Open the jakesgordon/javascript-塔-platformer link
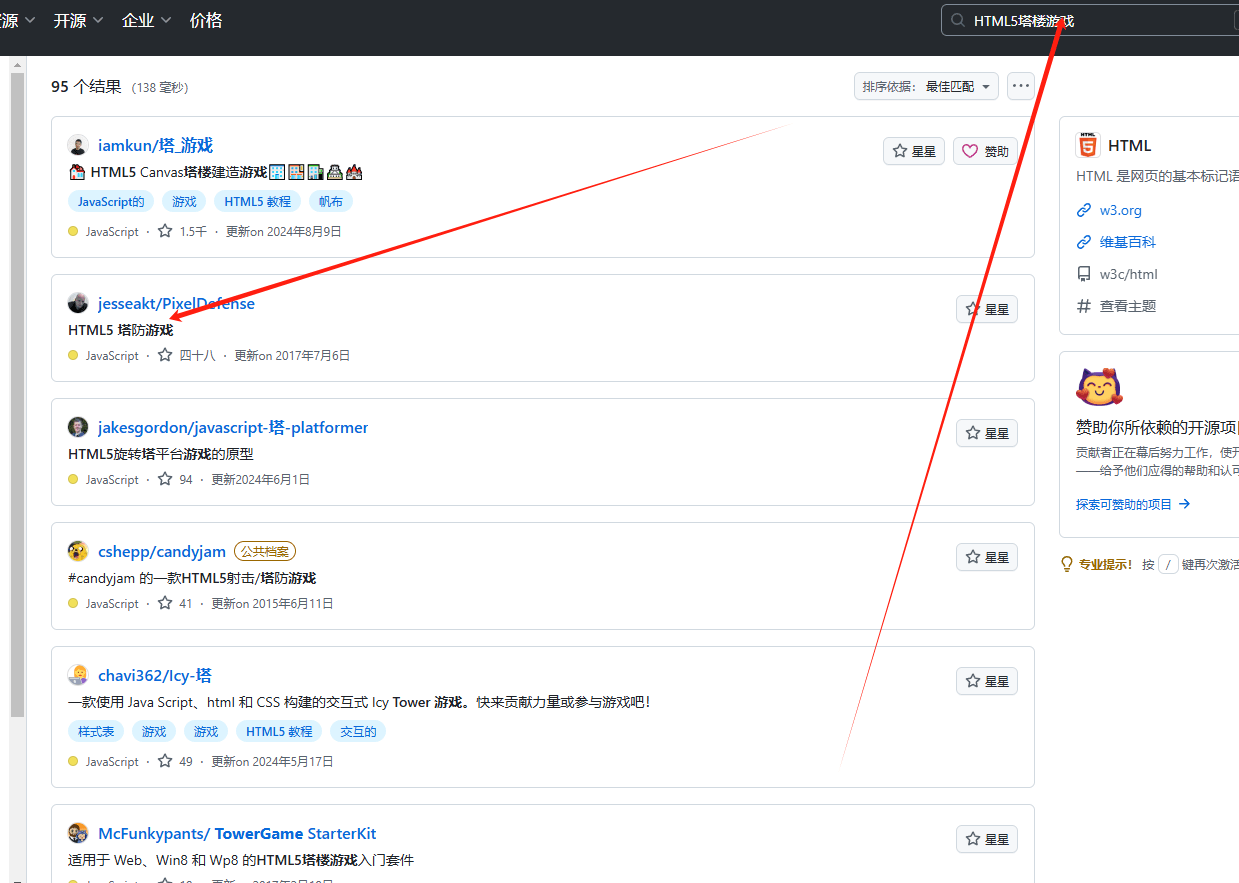This screenshot has width=1239, height=883. pyautogui.click(x=233, y=427)
